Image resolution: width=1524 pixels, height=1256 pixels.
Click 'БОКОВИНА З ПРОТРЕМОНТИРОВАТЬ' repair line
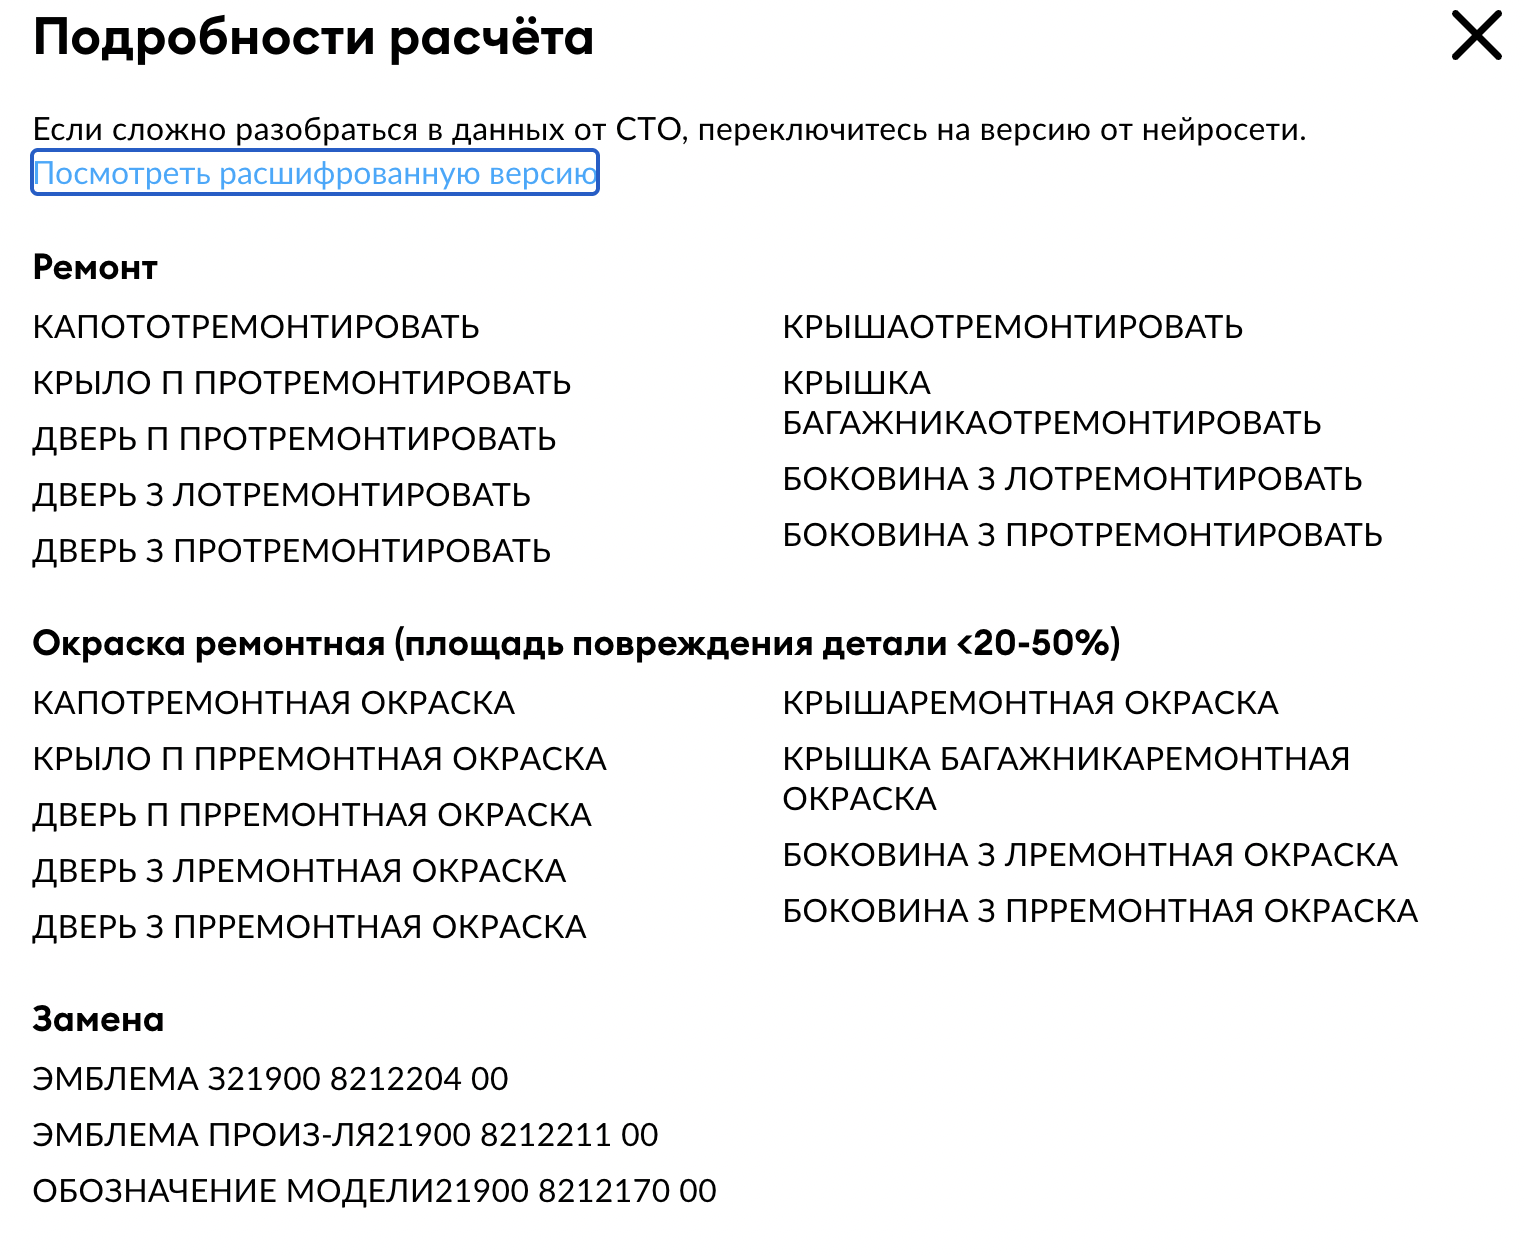click(x=1082, y=536)
